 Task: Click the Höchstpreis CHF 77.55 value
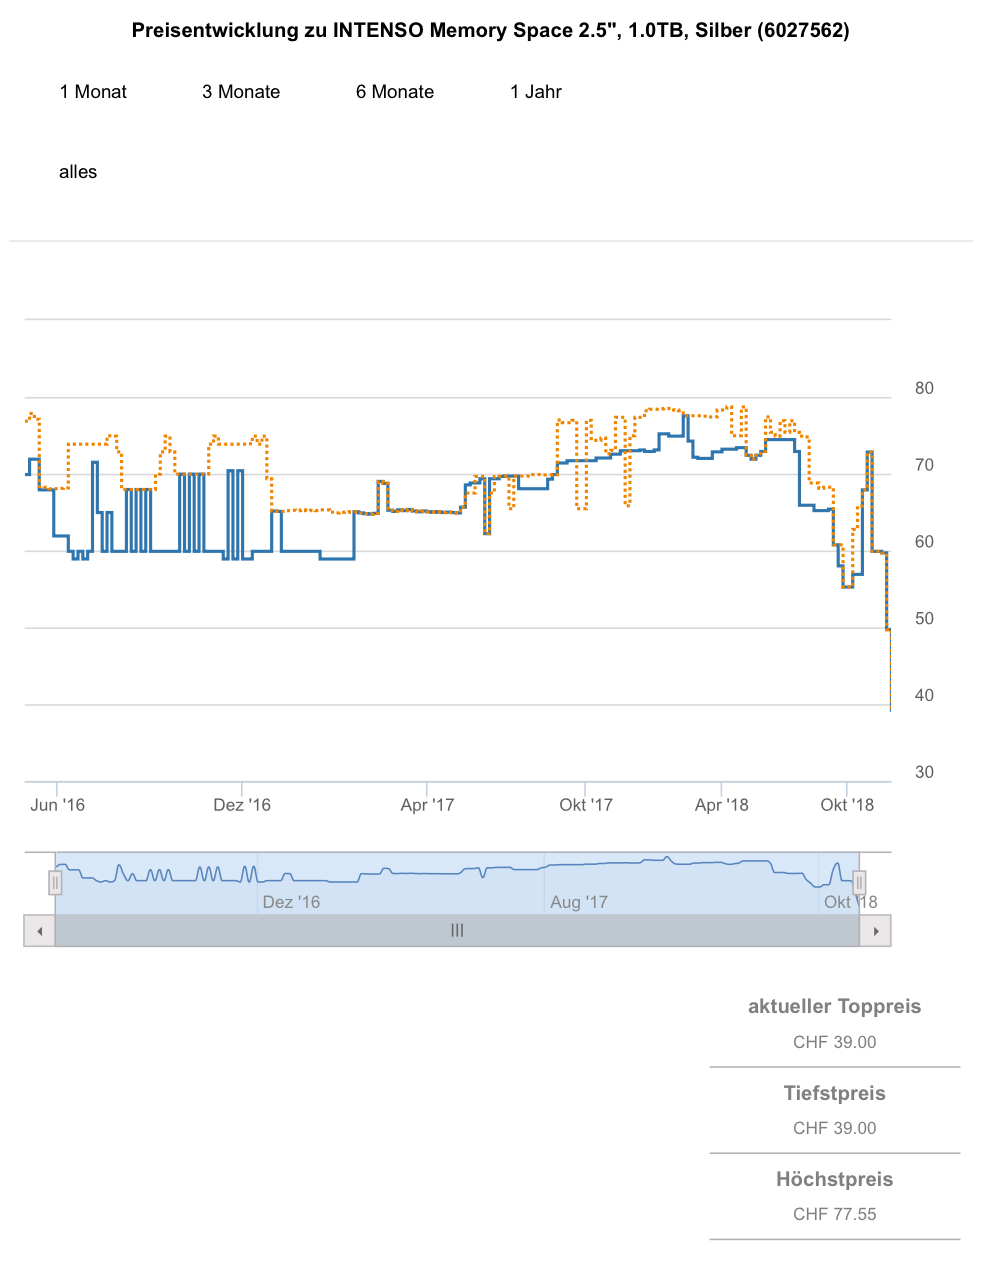point(835,1214)
